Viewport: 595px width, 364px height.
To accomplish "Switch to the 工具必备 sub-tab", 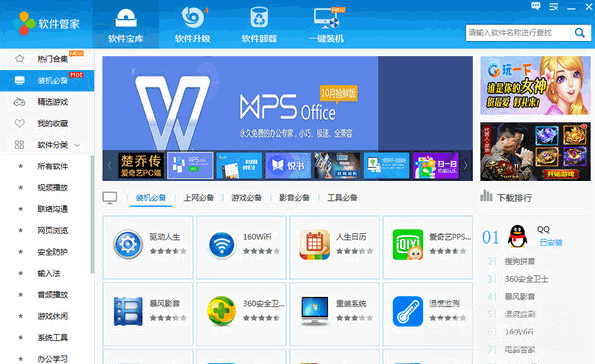I will coord(342,198).
